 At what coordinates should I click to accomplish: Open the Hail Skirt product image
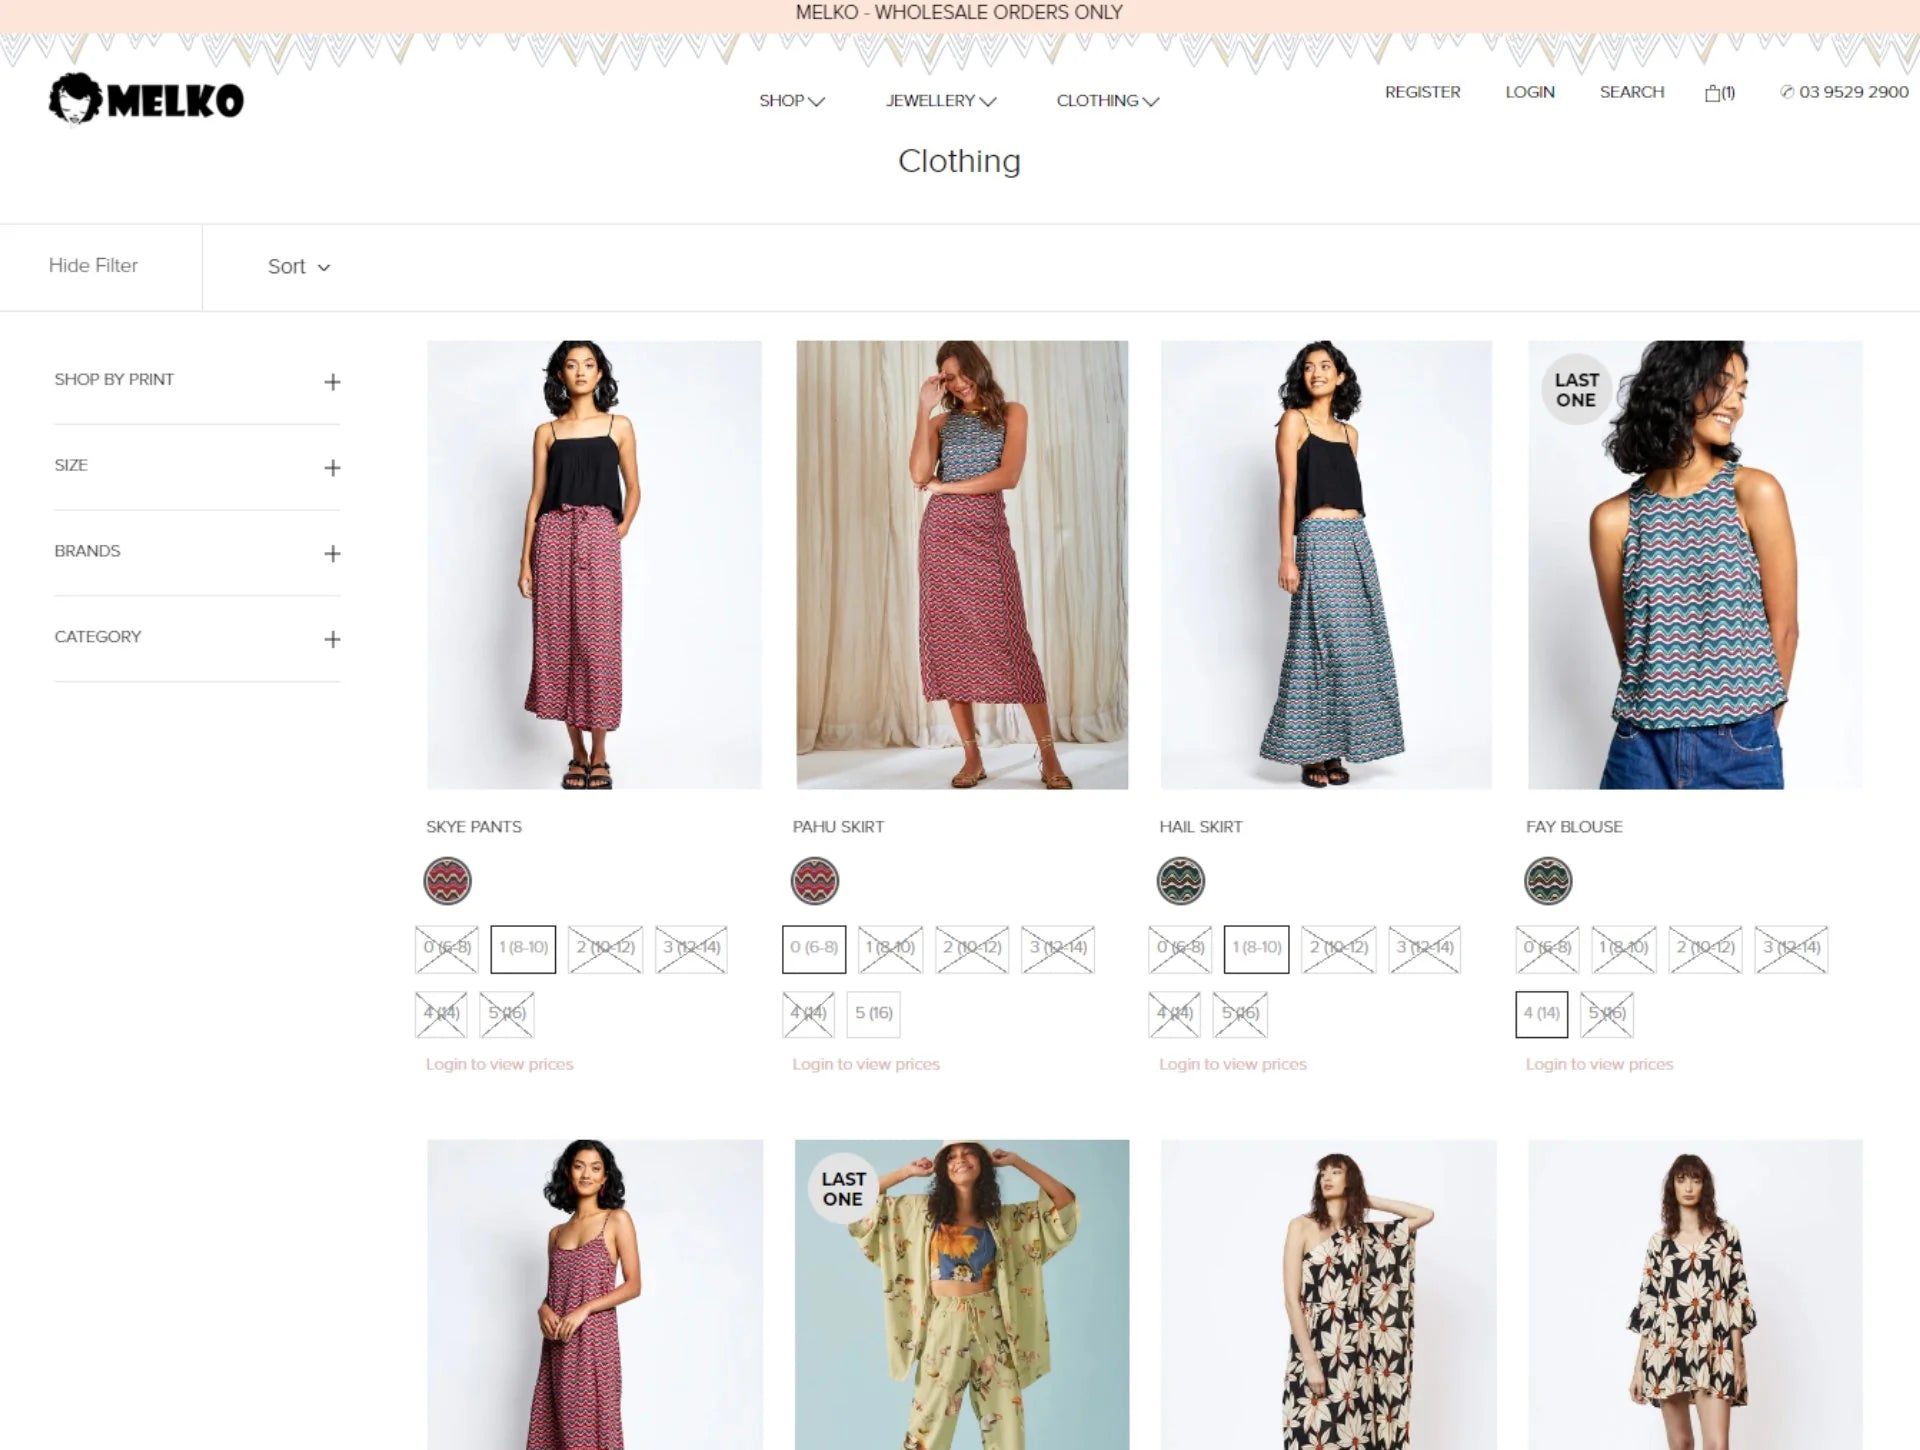click(x=1326, y=565)
